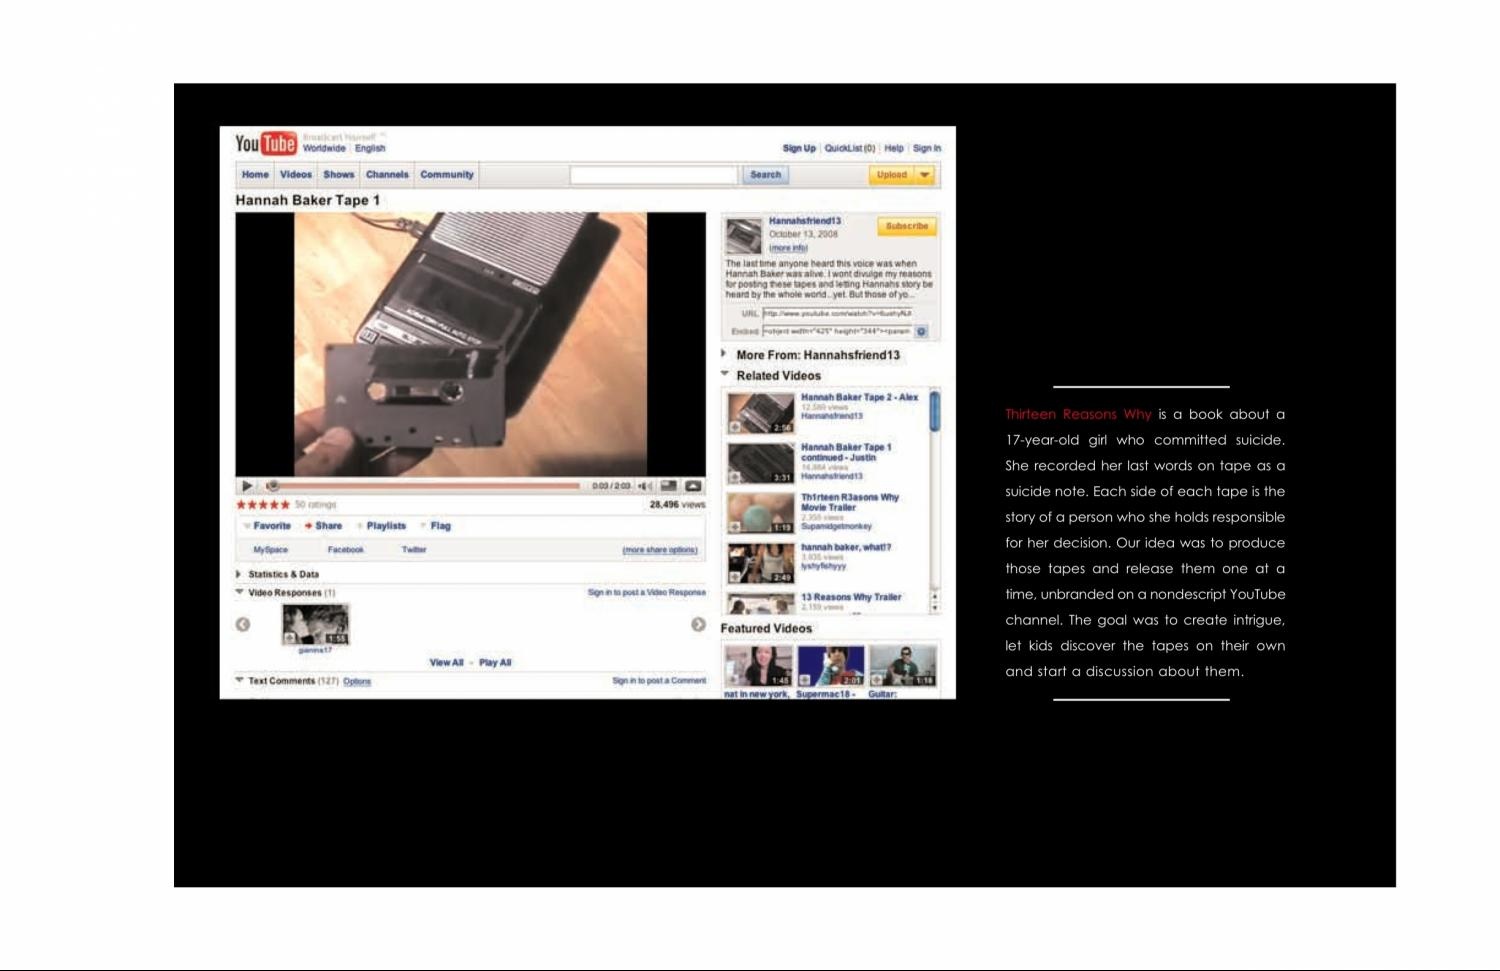
Task: Change the Worldwide location setting
Action: coord(324,148)
